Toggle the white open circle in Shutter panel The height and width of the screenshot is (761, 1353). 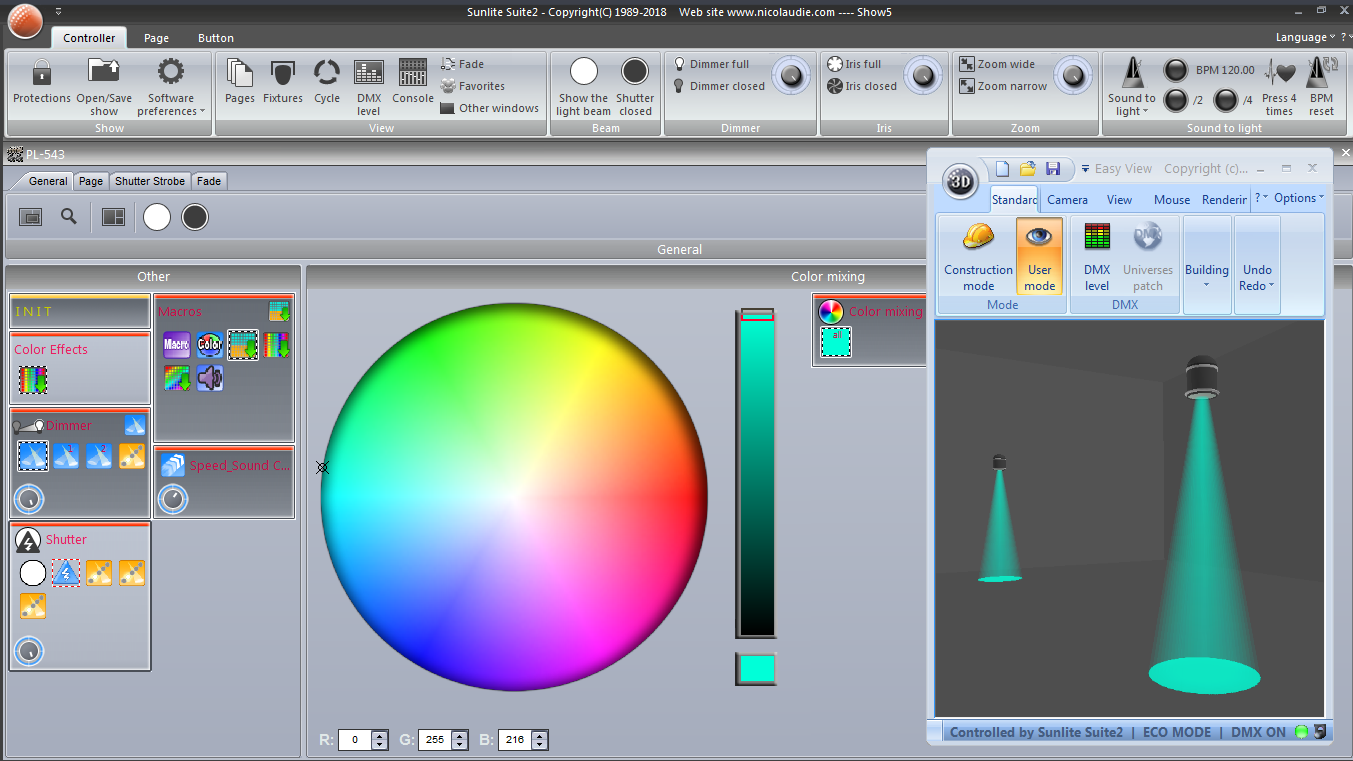(33, 573)
